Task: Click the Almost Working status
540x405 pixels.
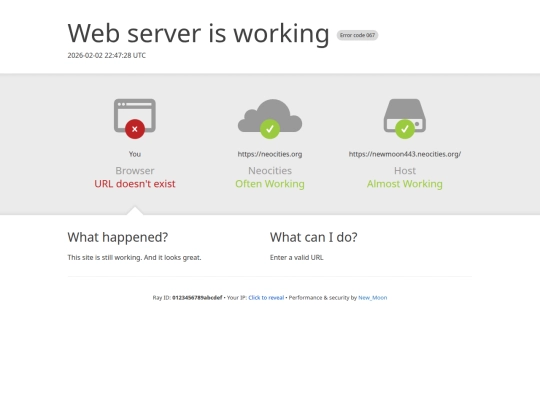Action: [x=405, y=184]
